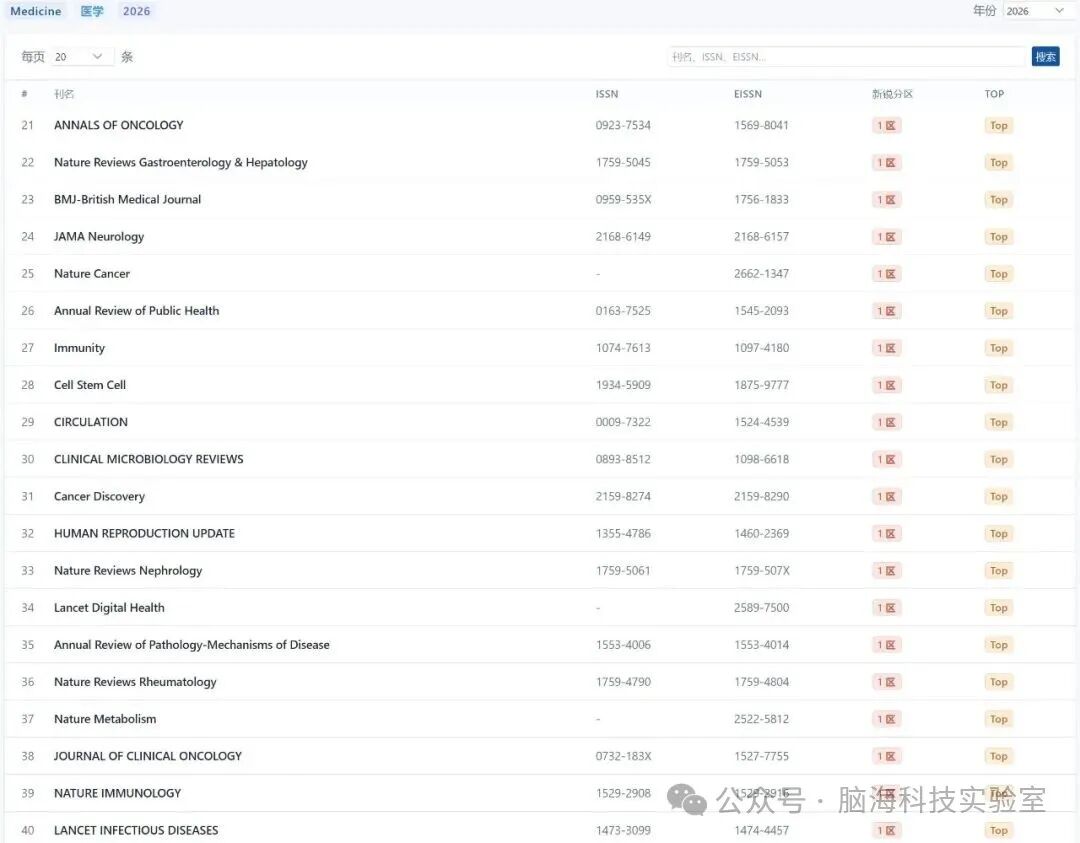Click the 1区 badge for JAMA Neurology
1080x843 pixels.
886,237
